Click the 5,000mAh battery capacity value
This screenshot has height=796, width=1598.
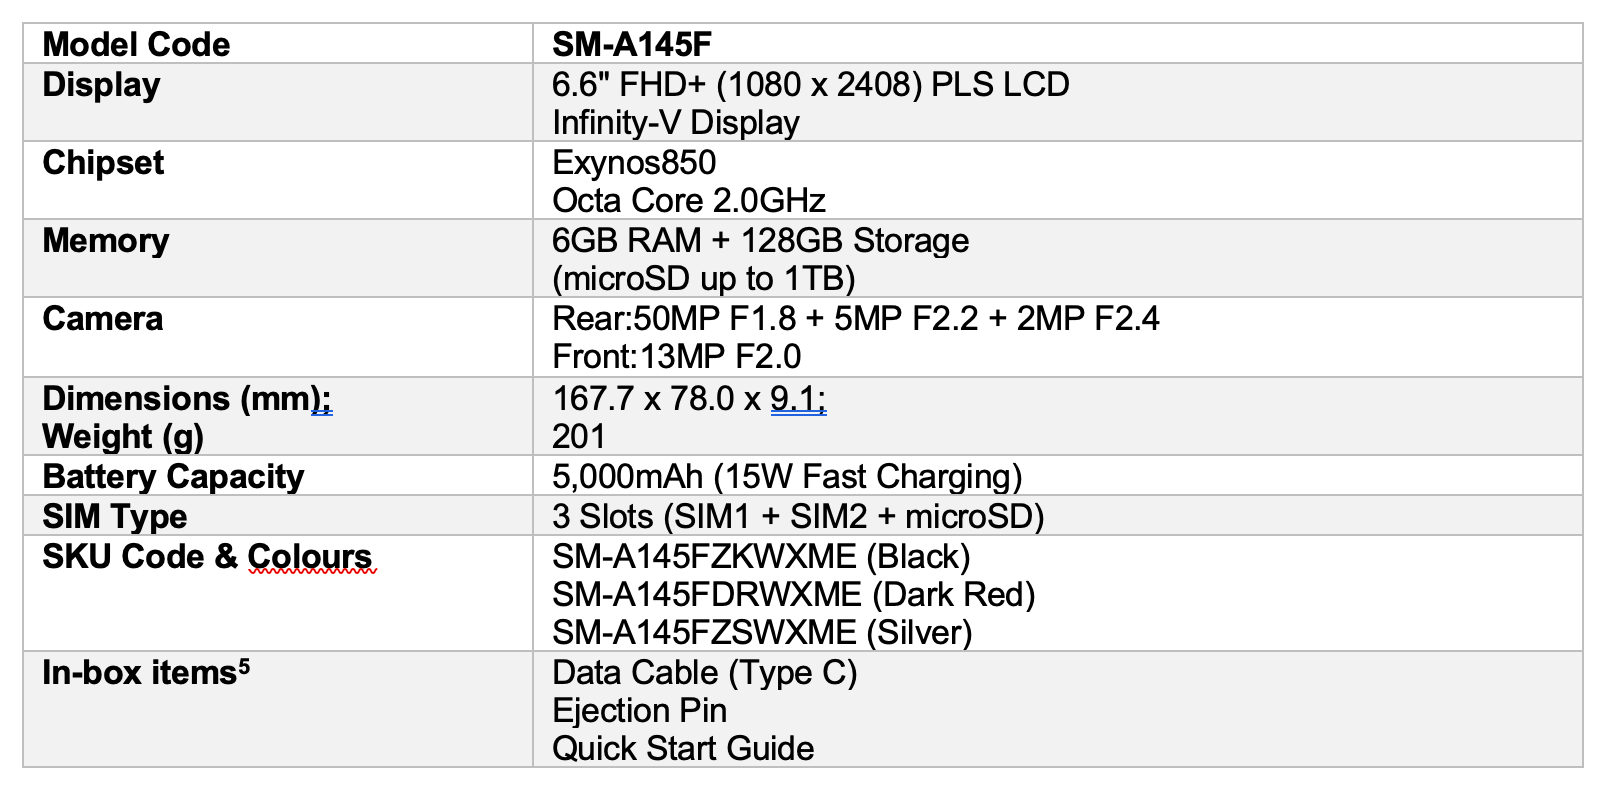(786, 476)
